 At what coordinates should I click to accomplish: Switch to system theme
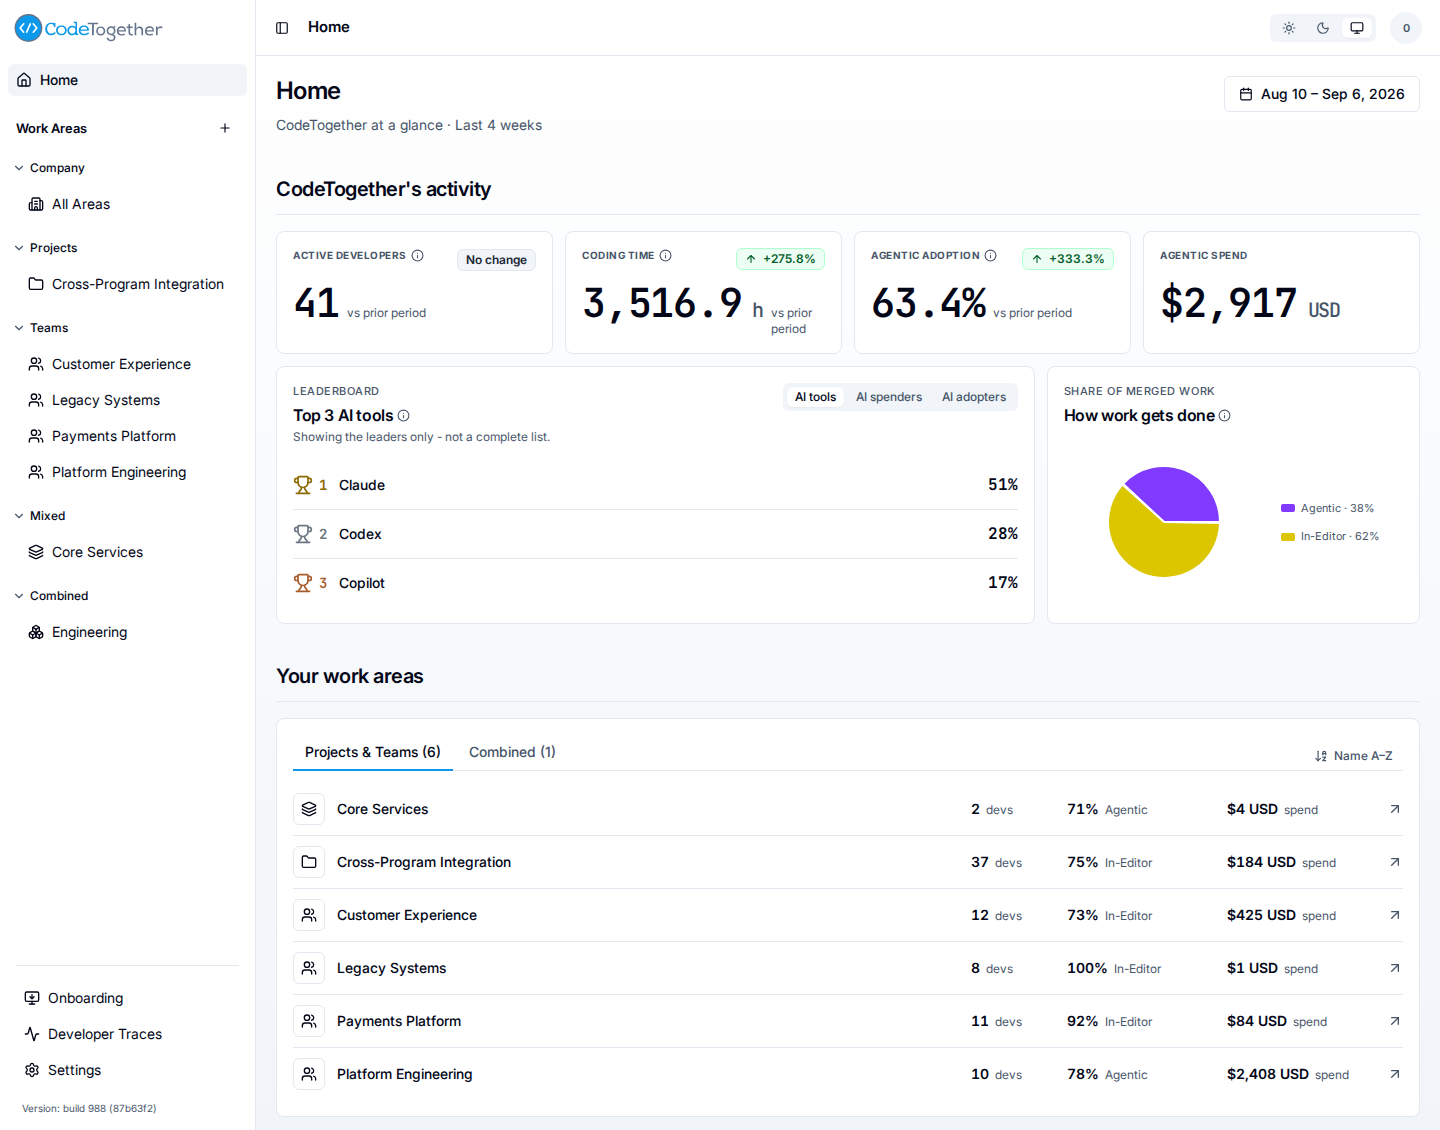[x=1357, y=28]
